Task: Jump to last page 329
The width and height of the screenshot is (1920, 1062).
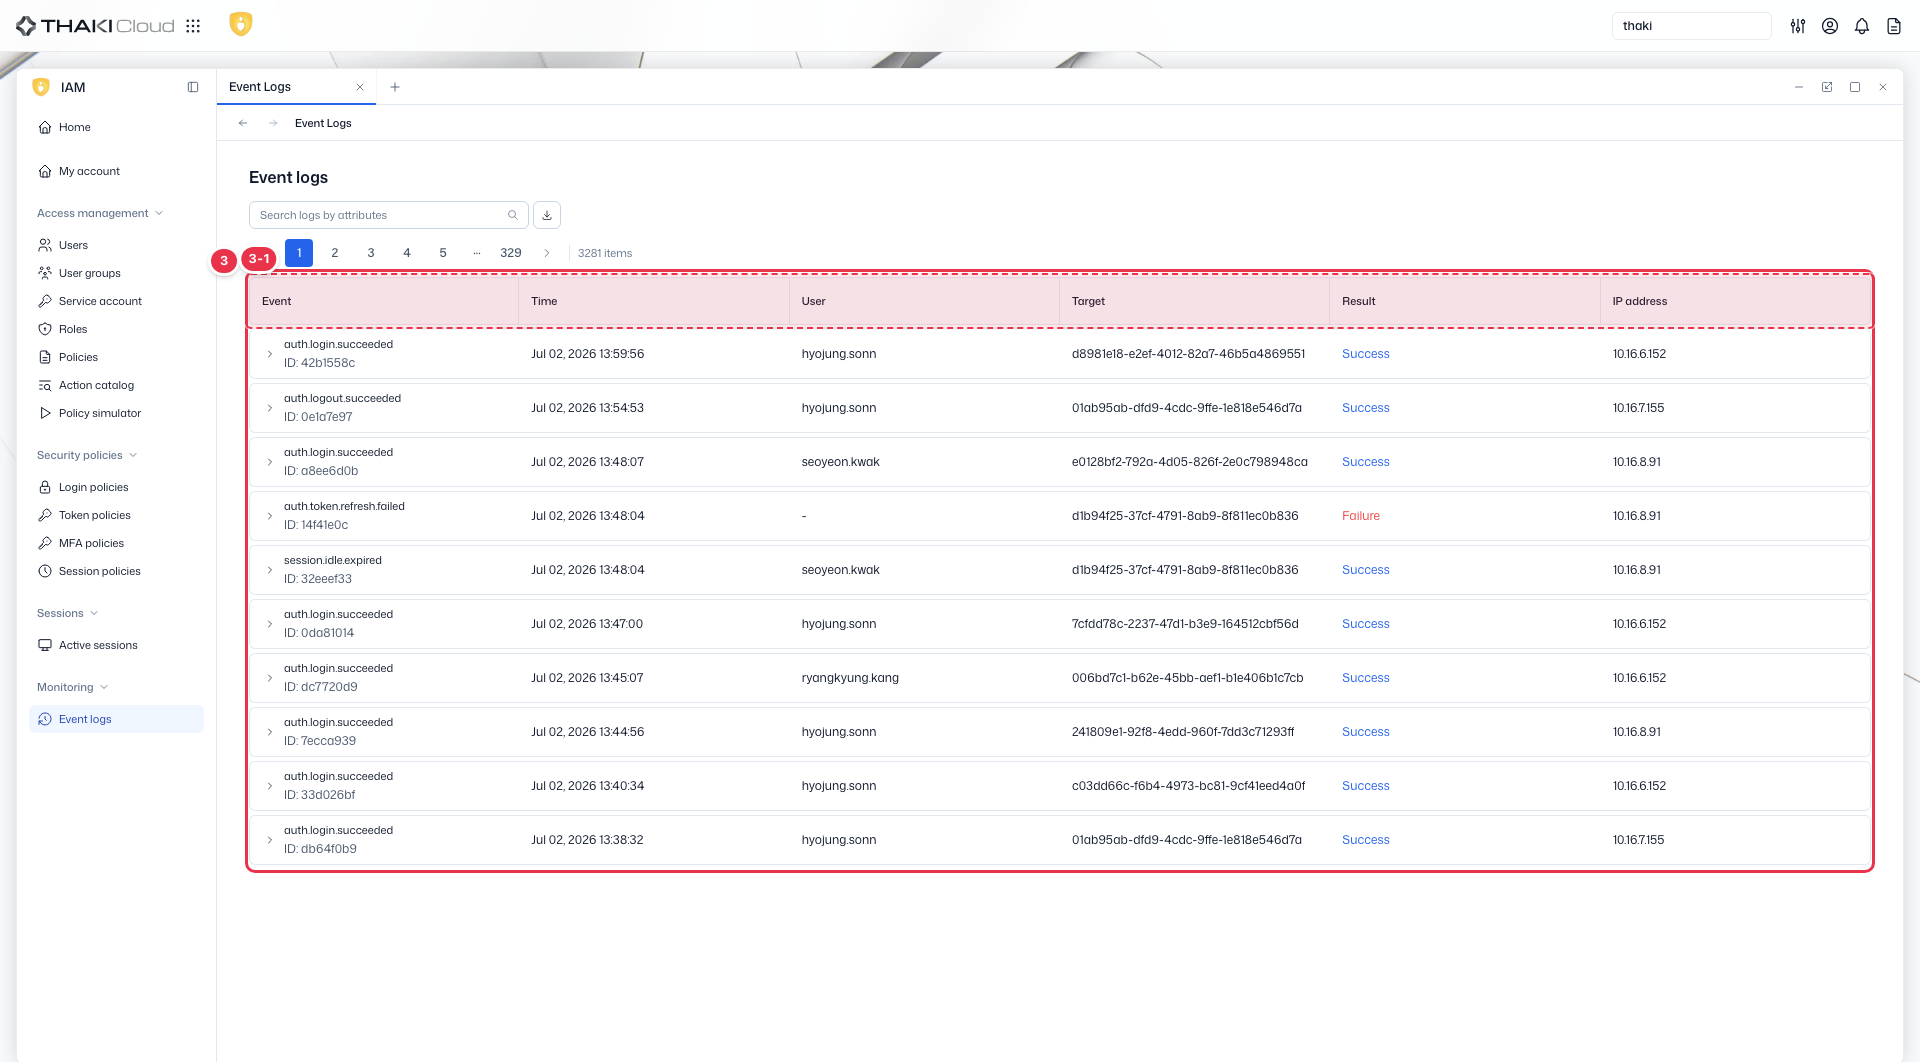Action: click(x=511, y=253)
